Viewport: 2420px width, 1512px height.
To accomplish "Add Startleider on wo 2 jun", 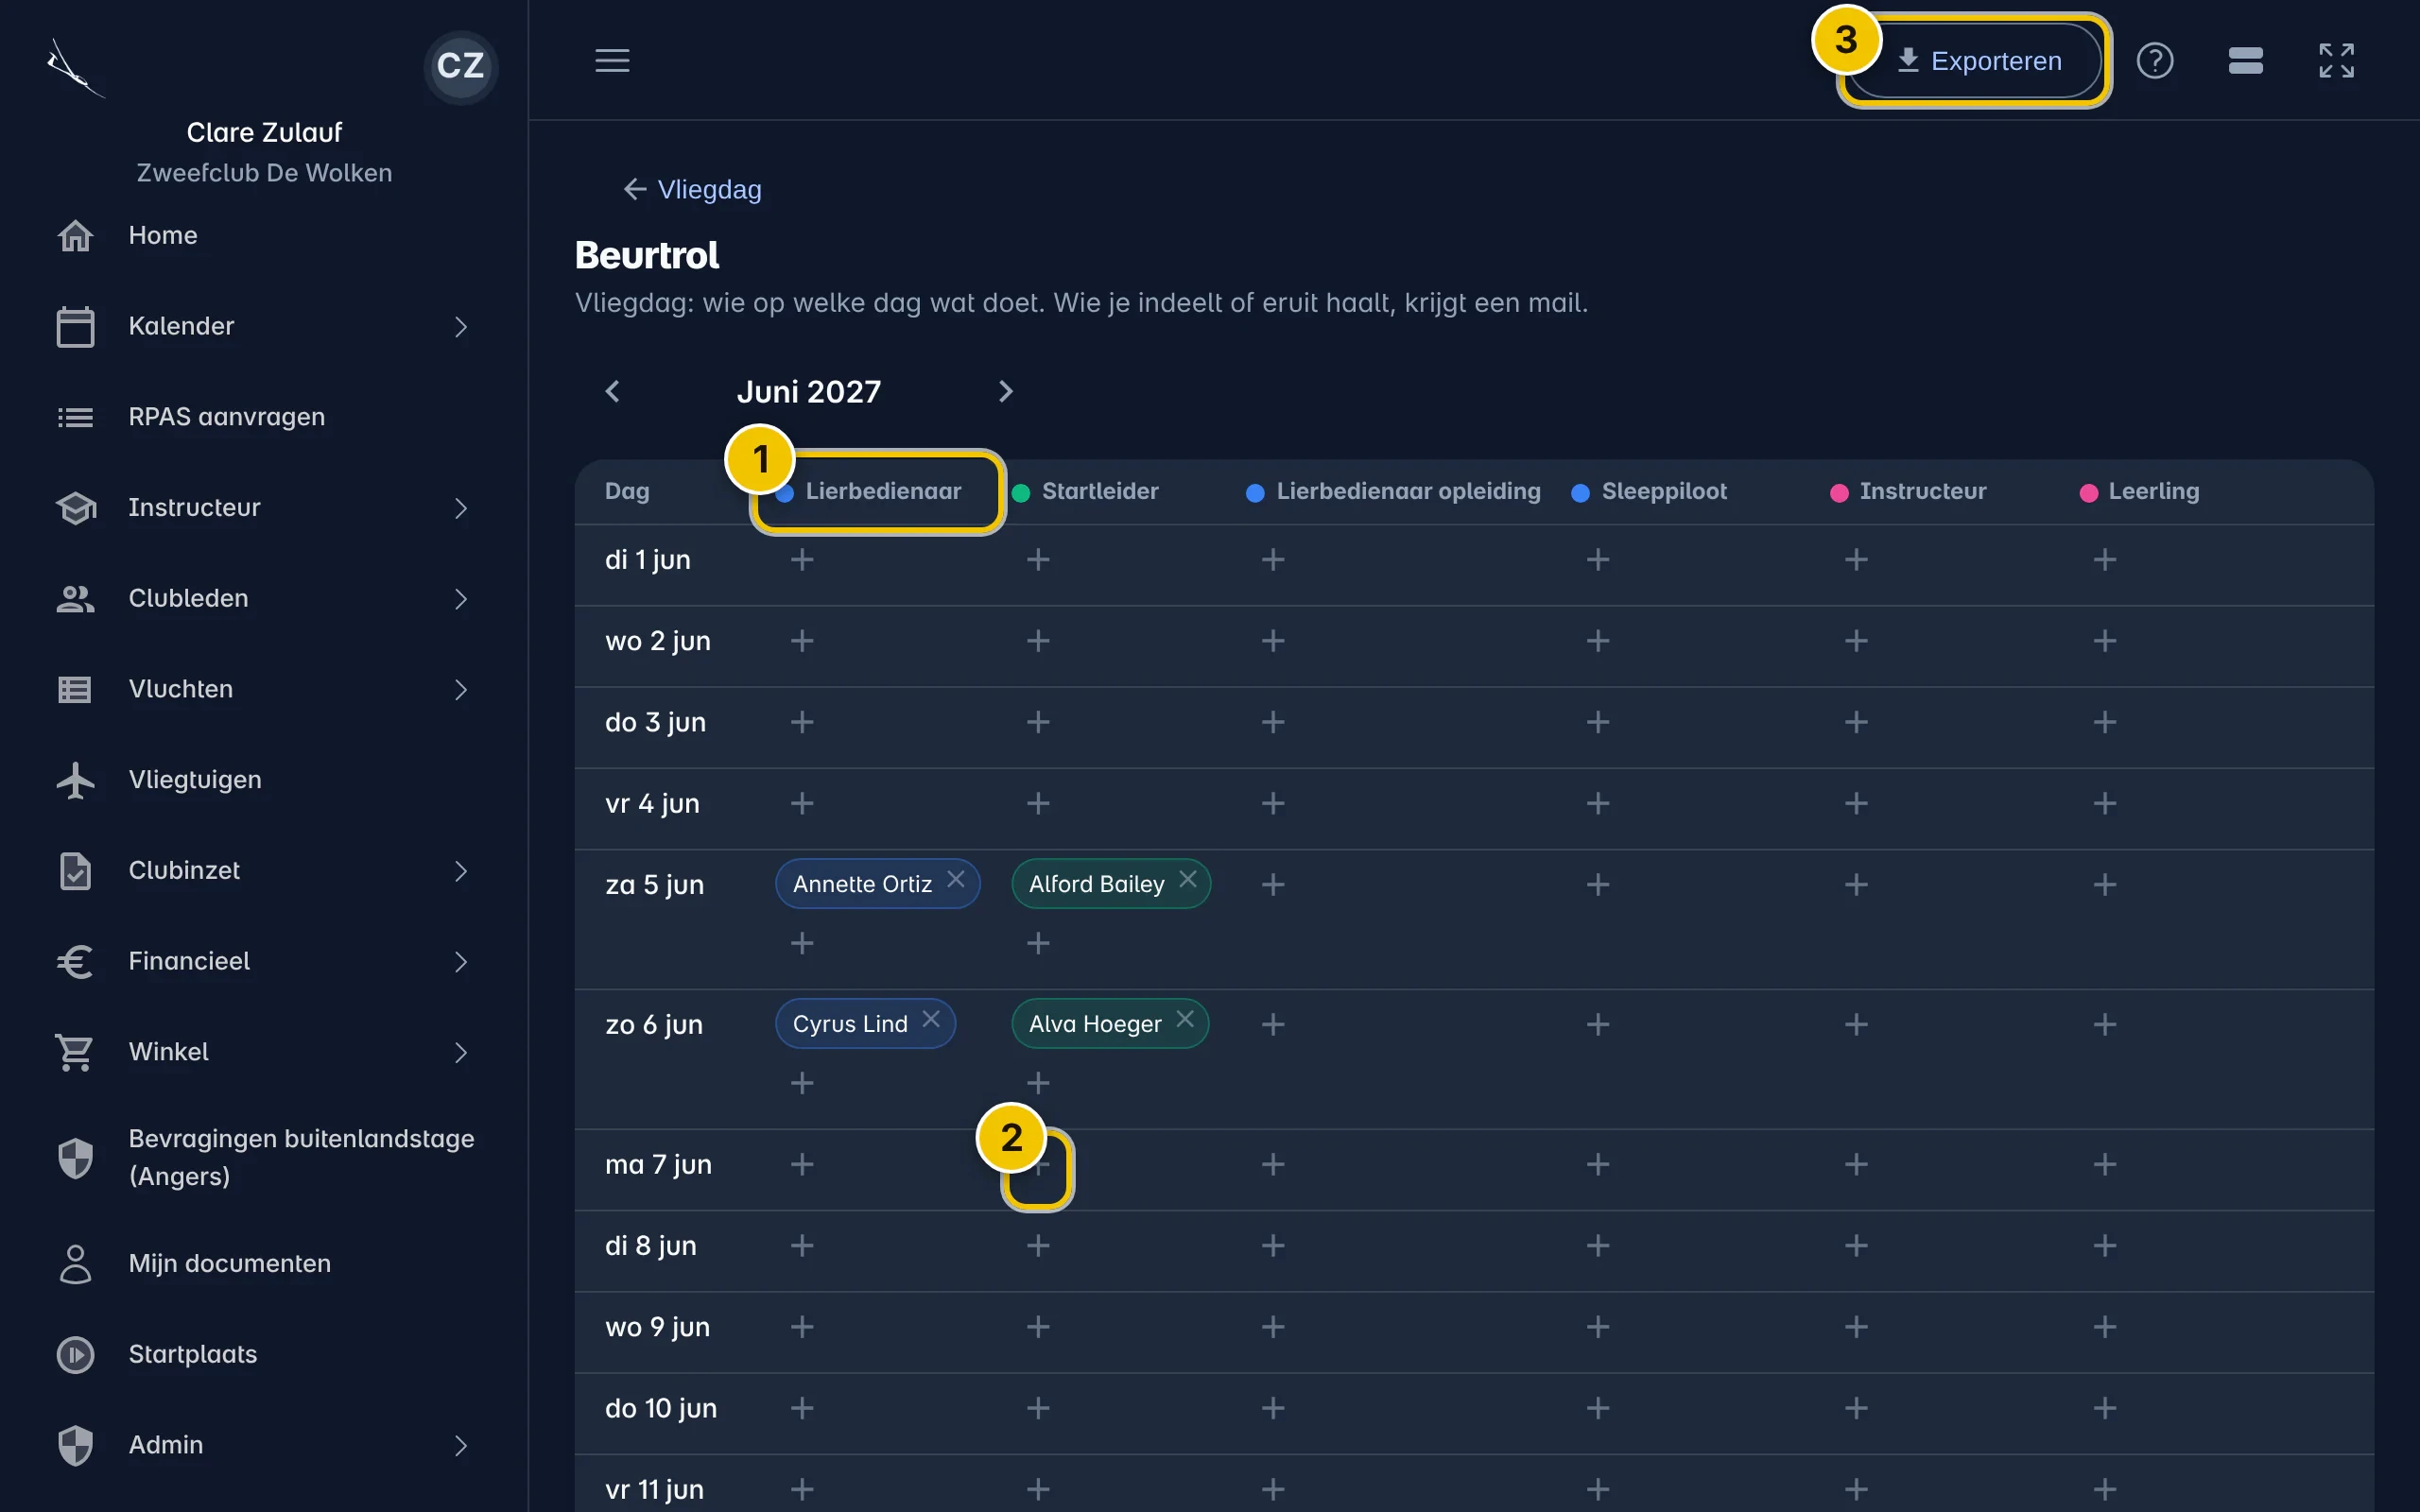I will click(x=1038, y=640).
